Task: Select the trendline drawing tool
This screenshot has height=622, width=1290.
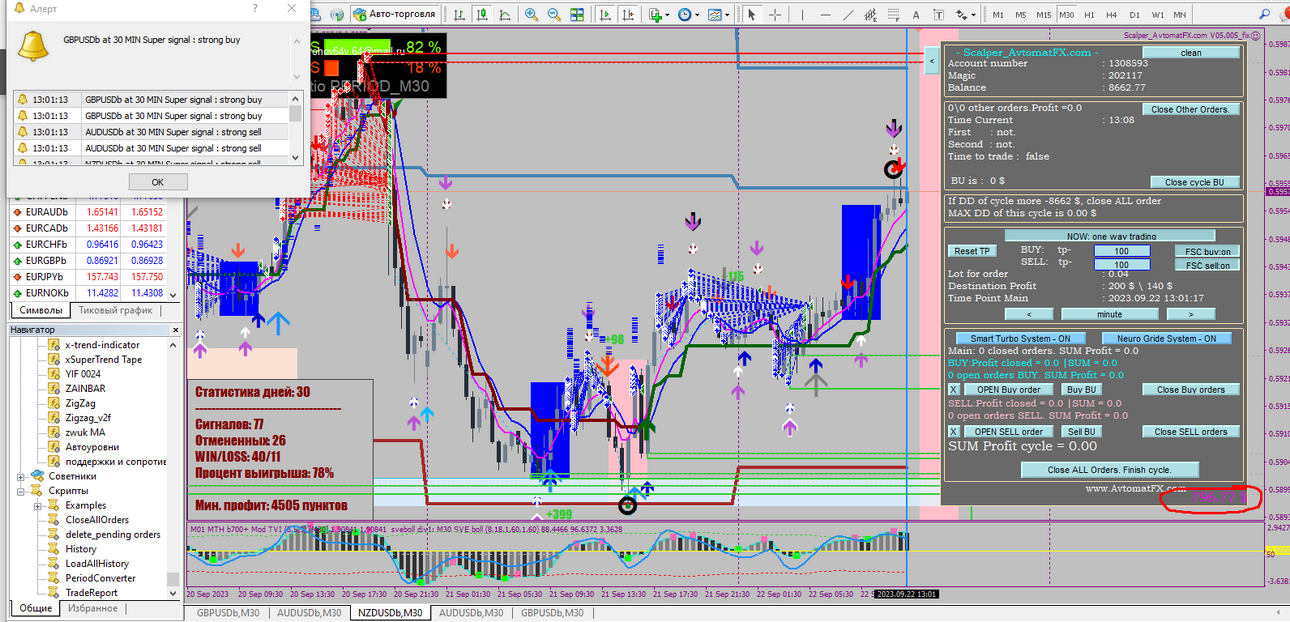Action: [x=848, y=15]
